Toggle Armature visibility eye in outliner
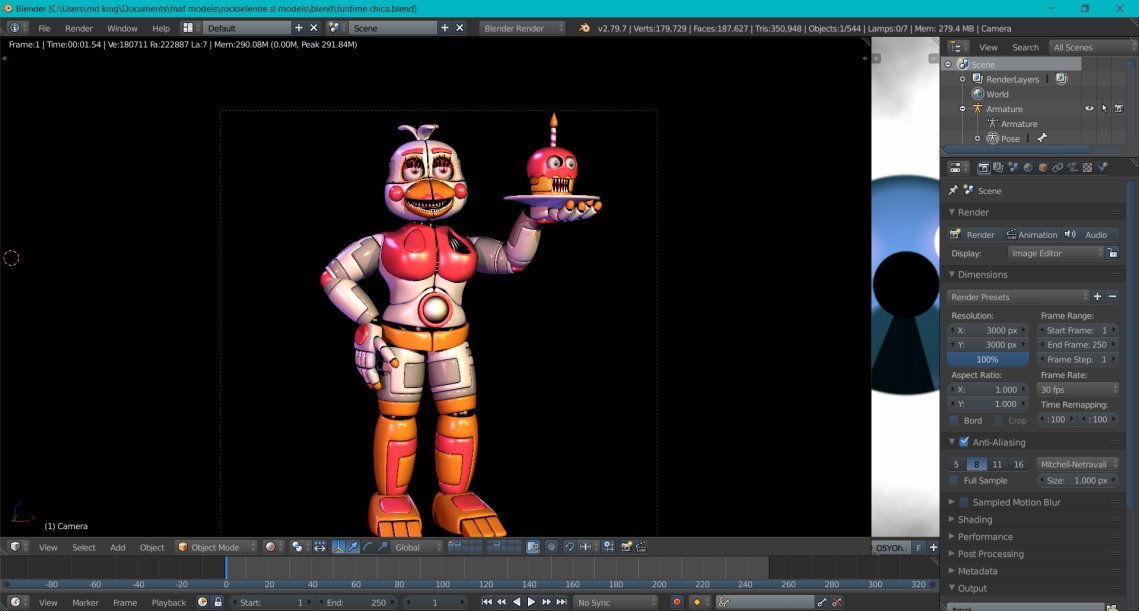 tap(1089, 108)
